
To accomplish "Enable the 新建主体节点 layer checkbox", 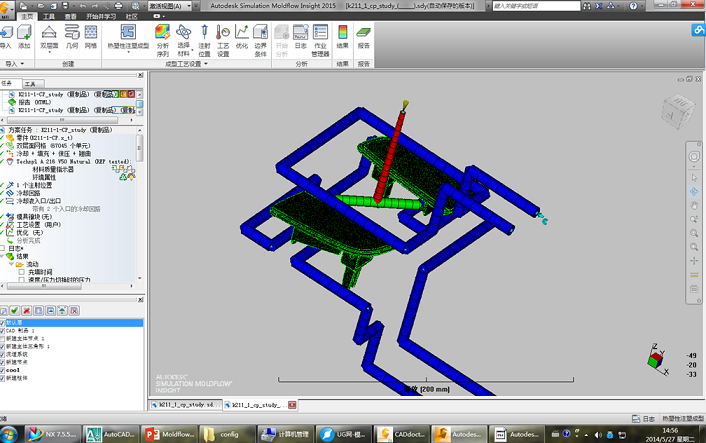I will 3,339.
